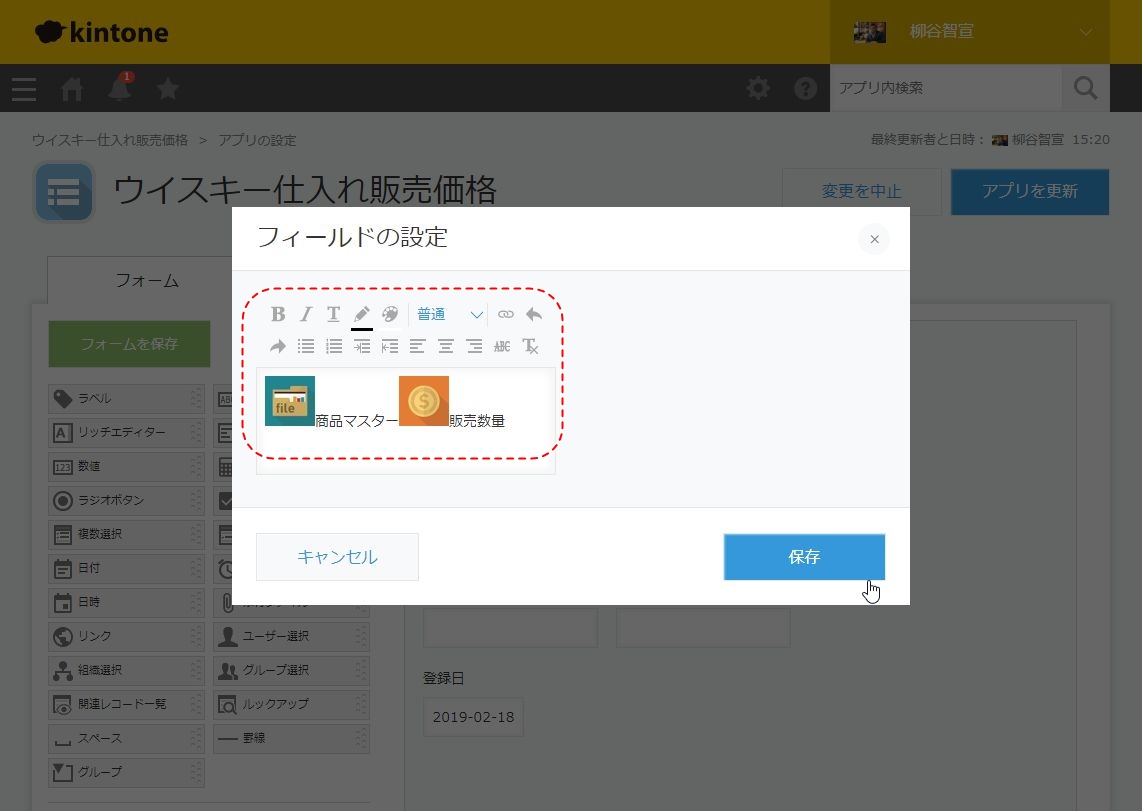Select the リッチエディター field in palette
This screenshot has height=811, width=1142.
(126, 432)
